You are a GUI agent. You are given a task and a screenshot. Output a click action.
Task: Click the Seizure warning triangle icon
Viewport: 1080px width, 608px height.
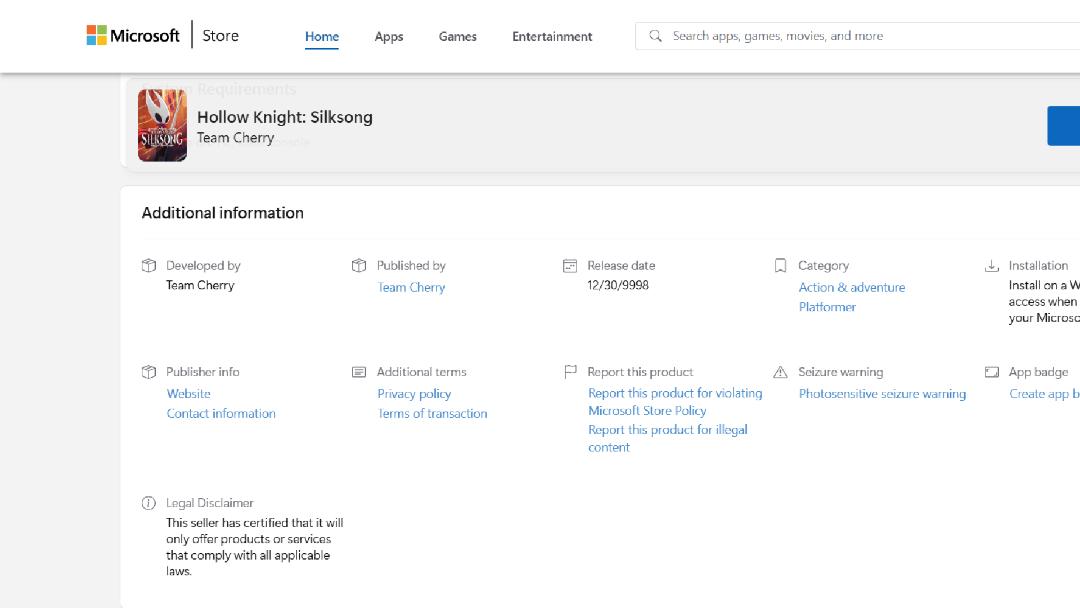pyautogui.click(x=780, y=372)
